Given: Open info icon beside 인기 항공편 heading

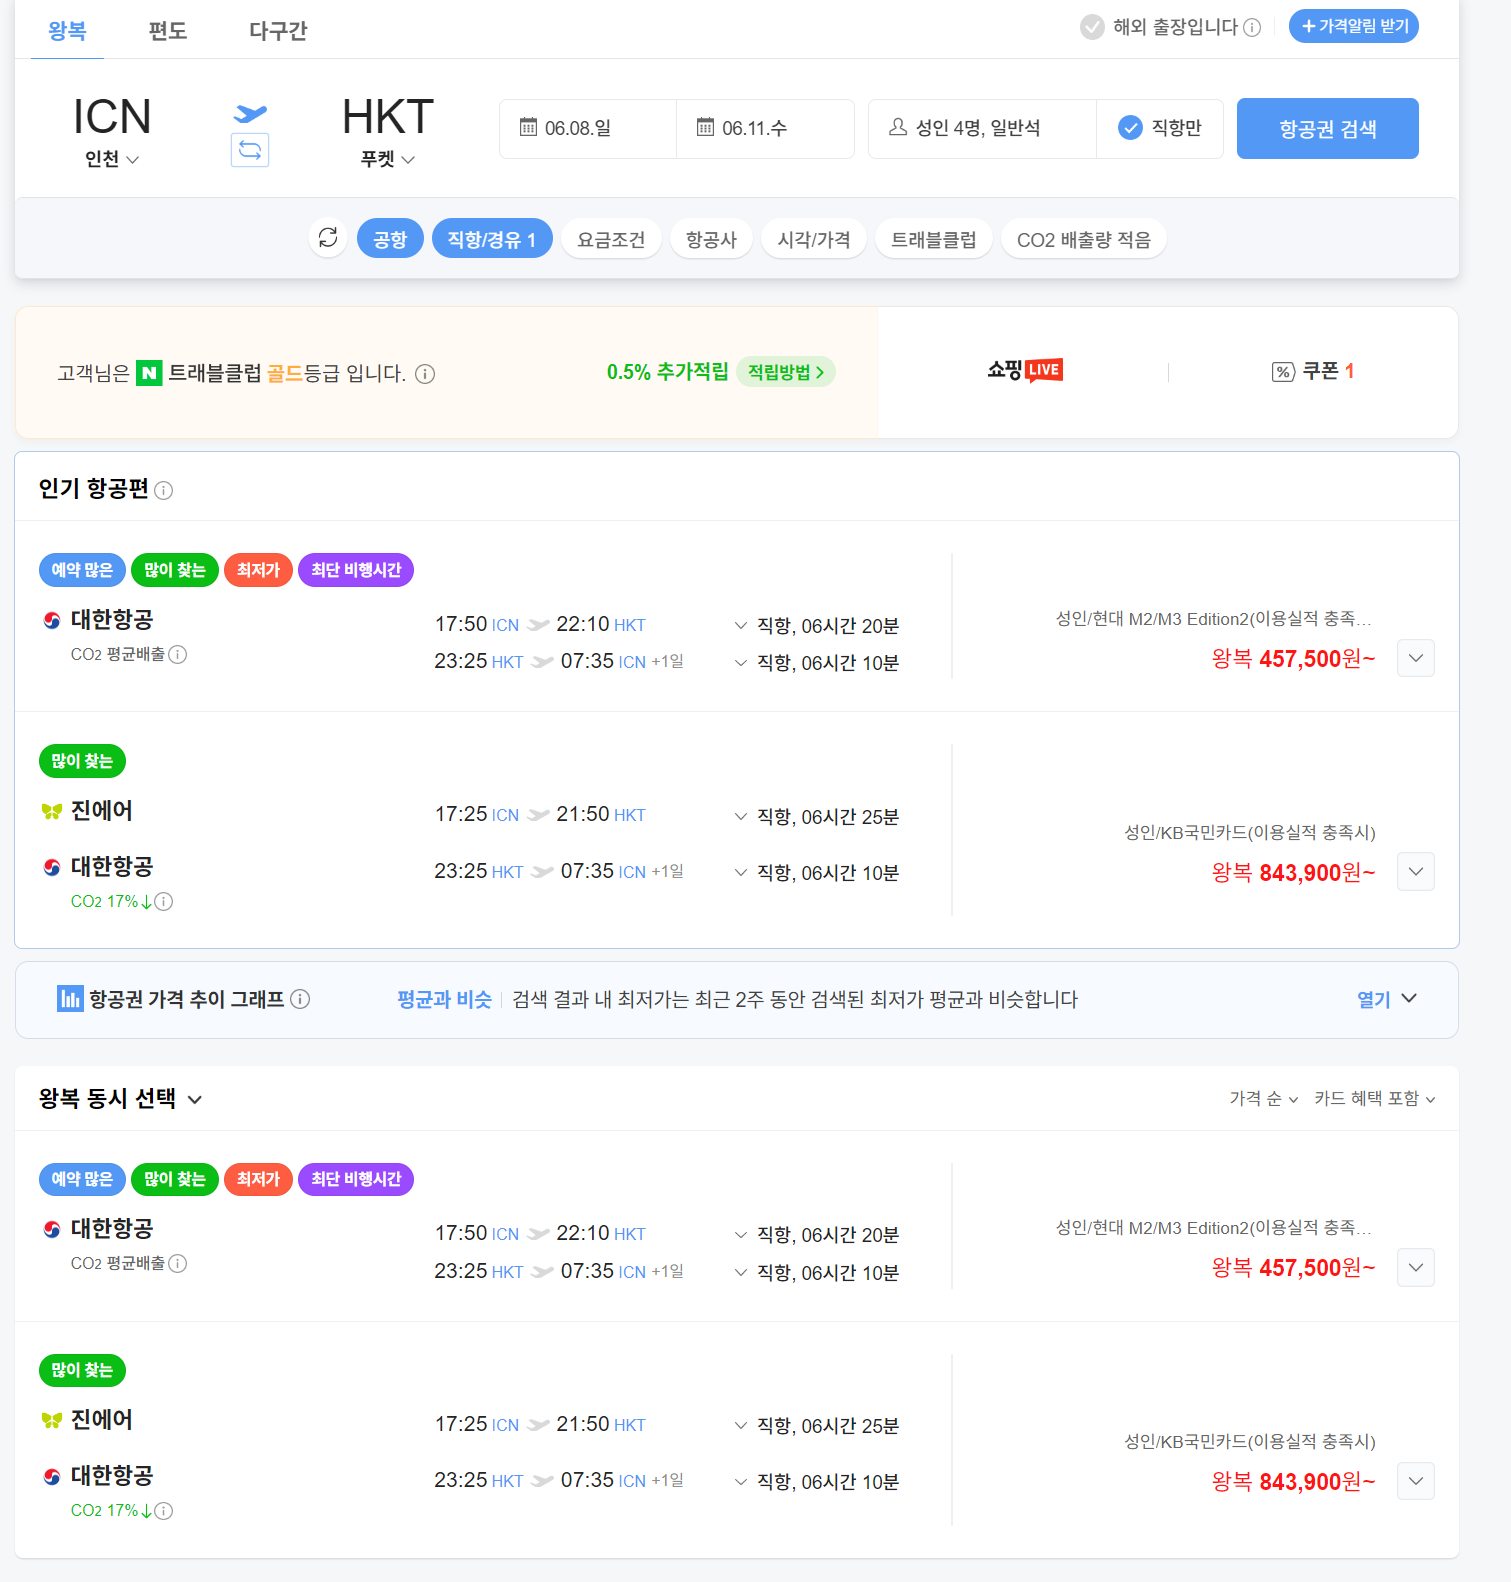Looking at the screenshot, I should (164, 490).
